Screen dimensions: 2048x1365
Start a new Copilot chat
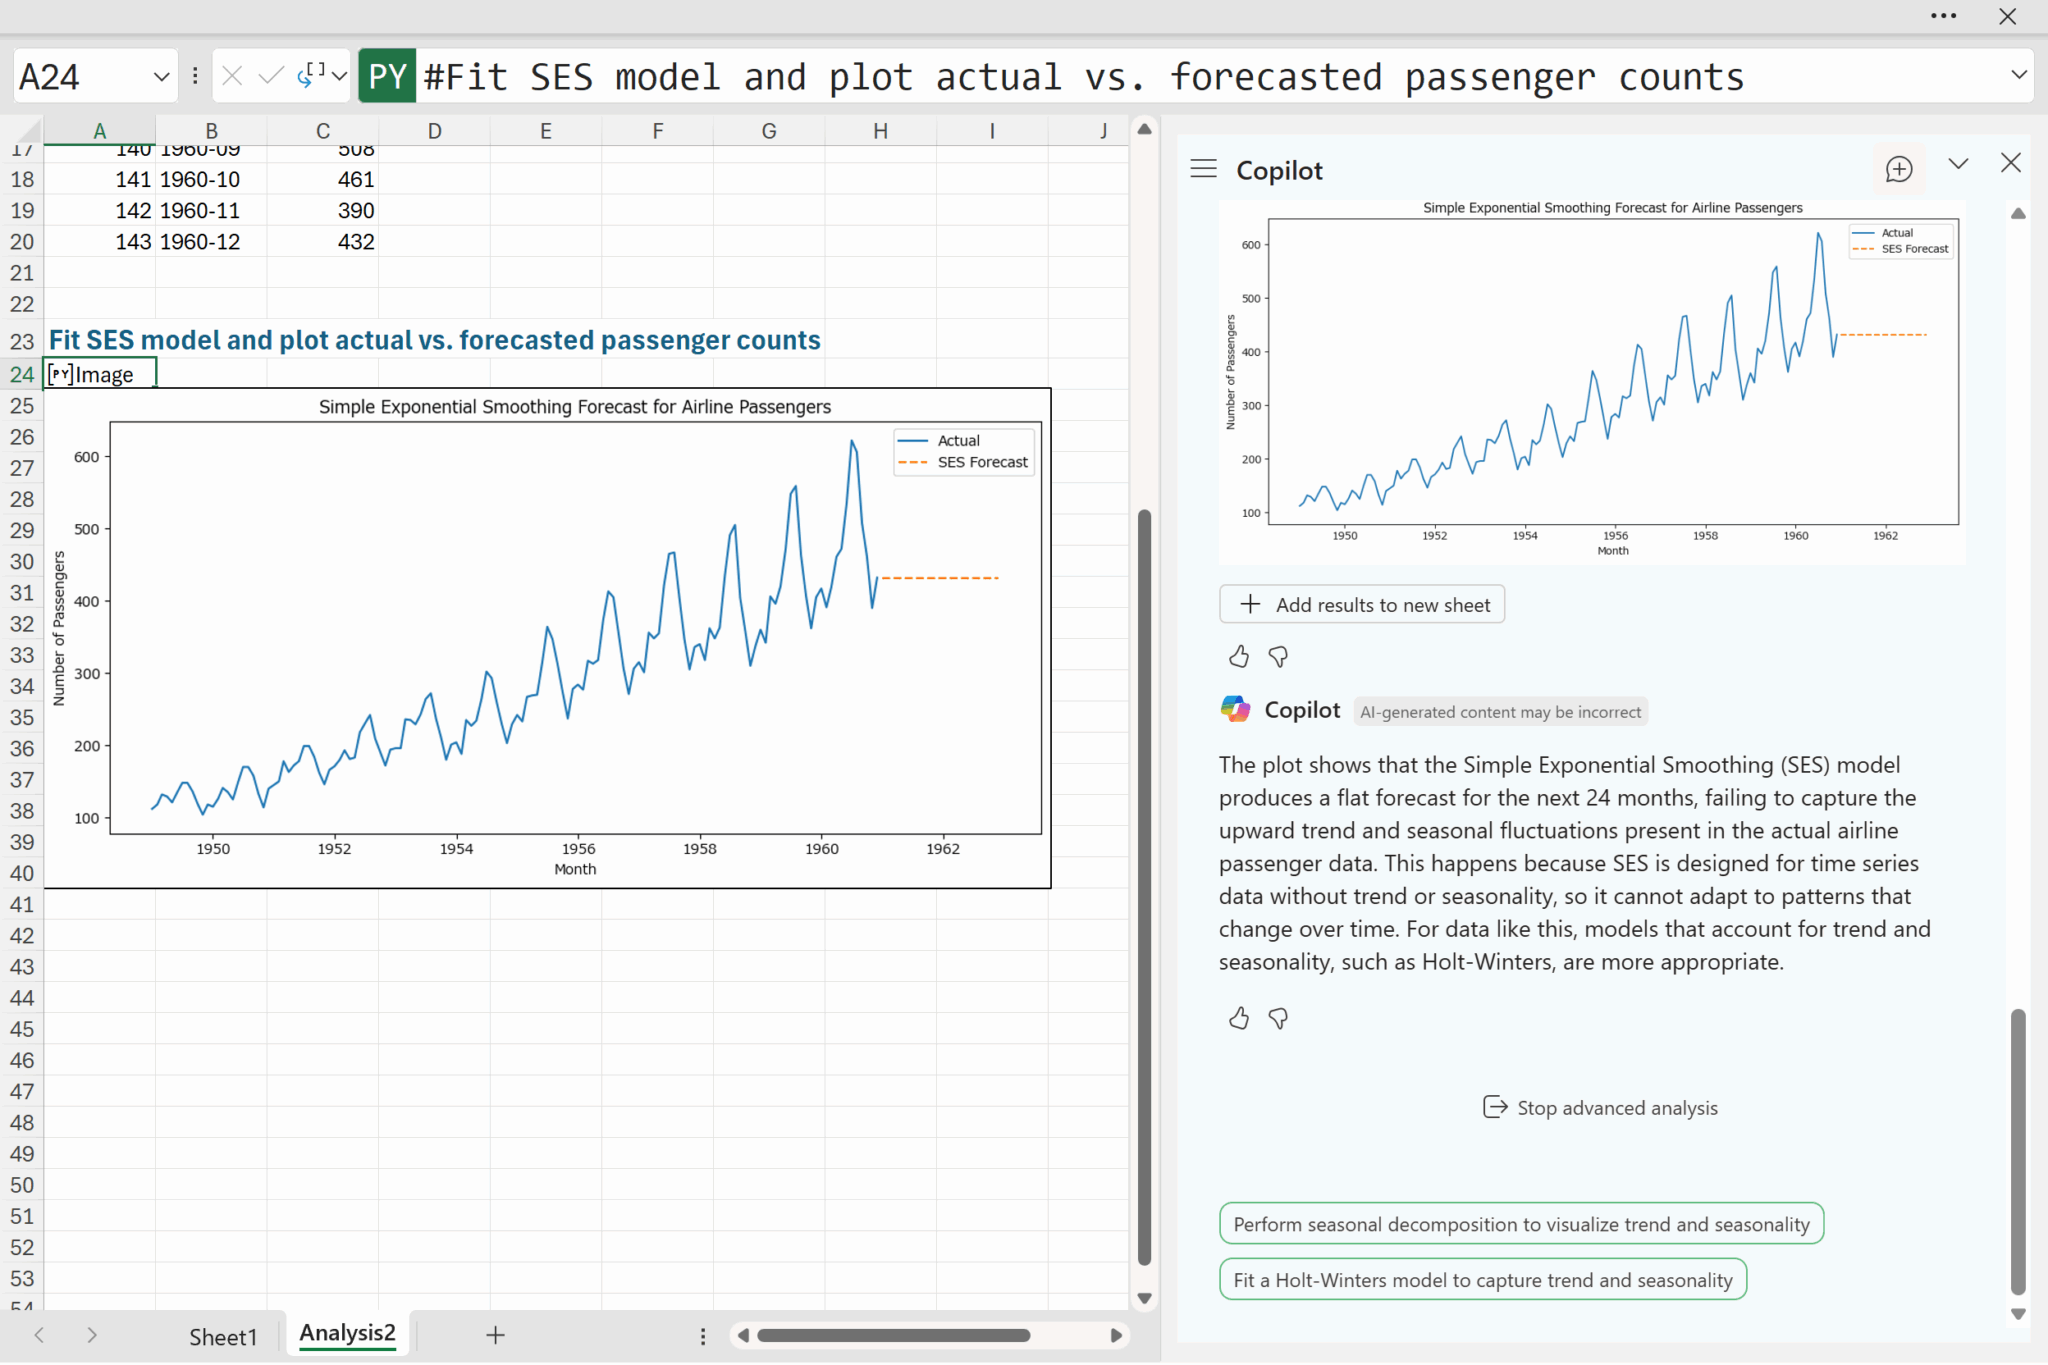pos(1898,169)
